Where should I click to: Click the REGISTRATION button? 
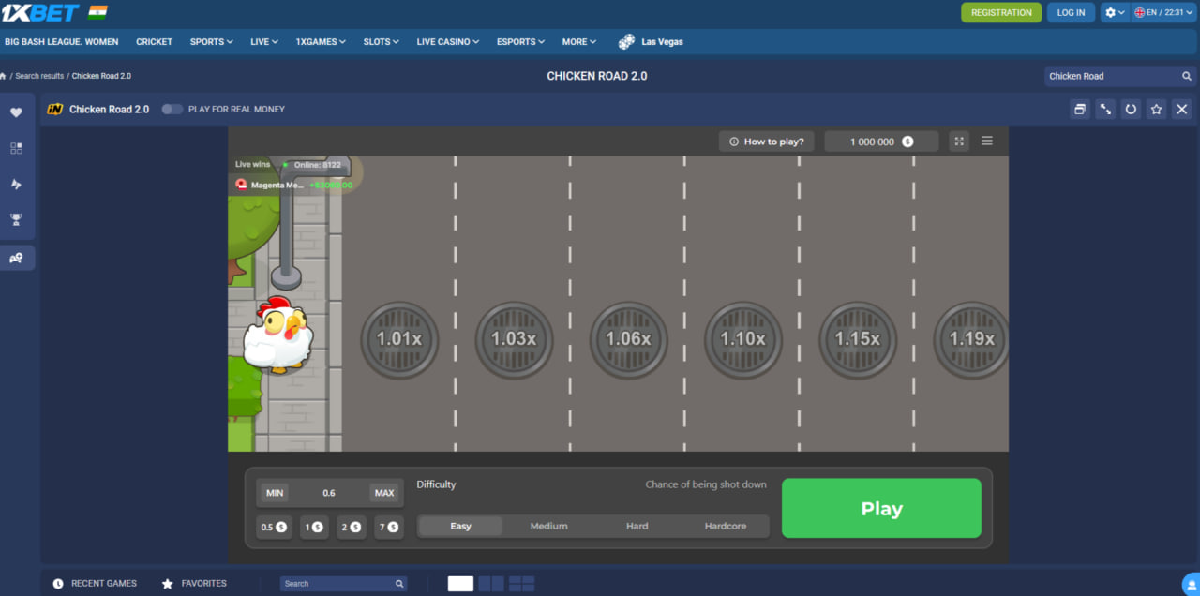click(1001, 12)
